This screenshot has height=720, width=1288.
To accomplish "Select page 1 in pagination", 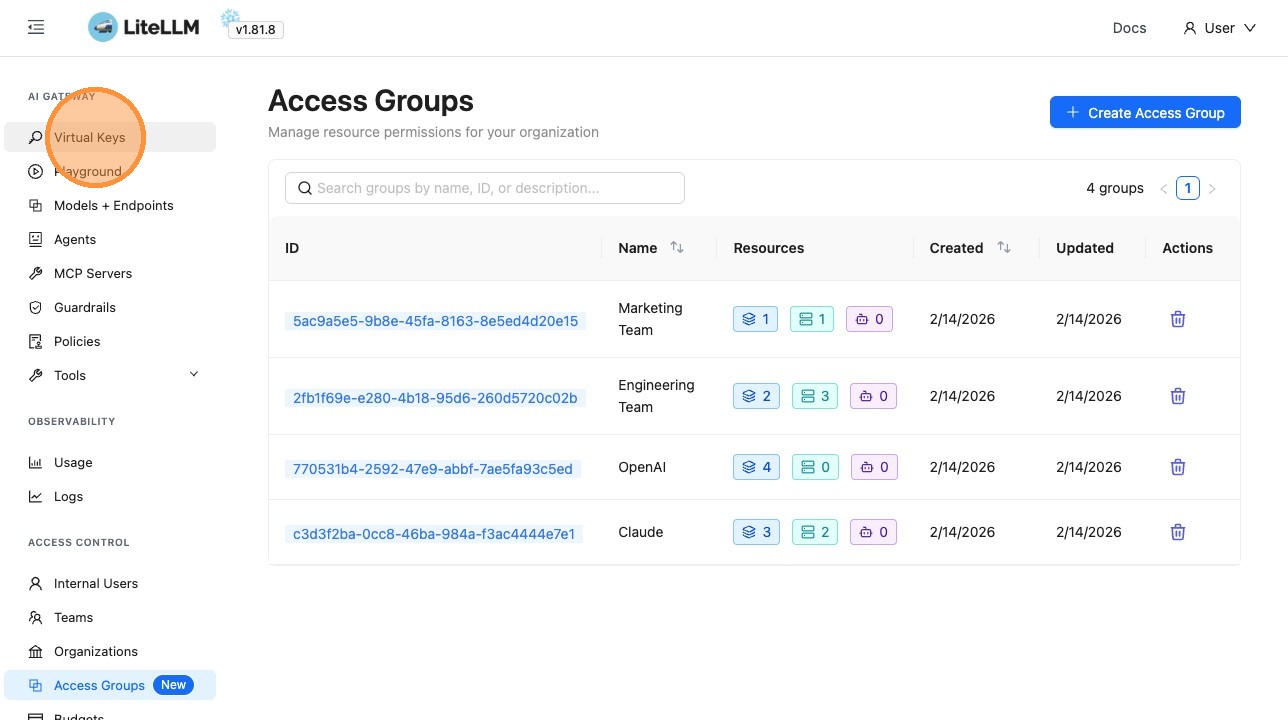I will click(1187, 188).
